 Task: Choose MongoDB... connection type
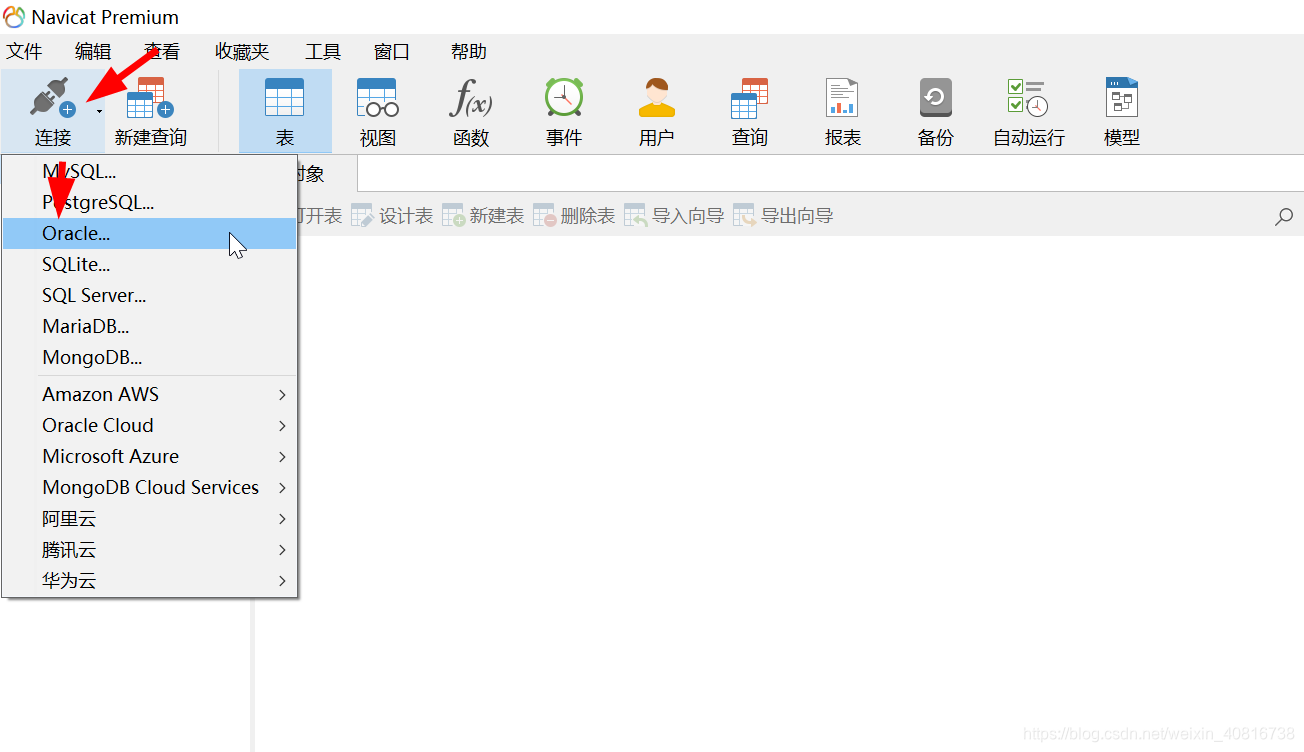pyautogui.click(x=149, y=357)
